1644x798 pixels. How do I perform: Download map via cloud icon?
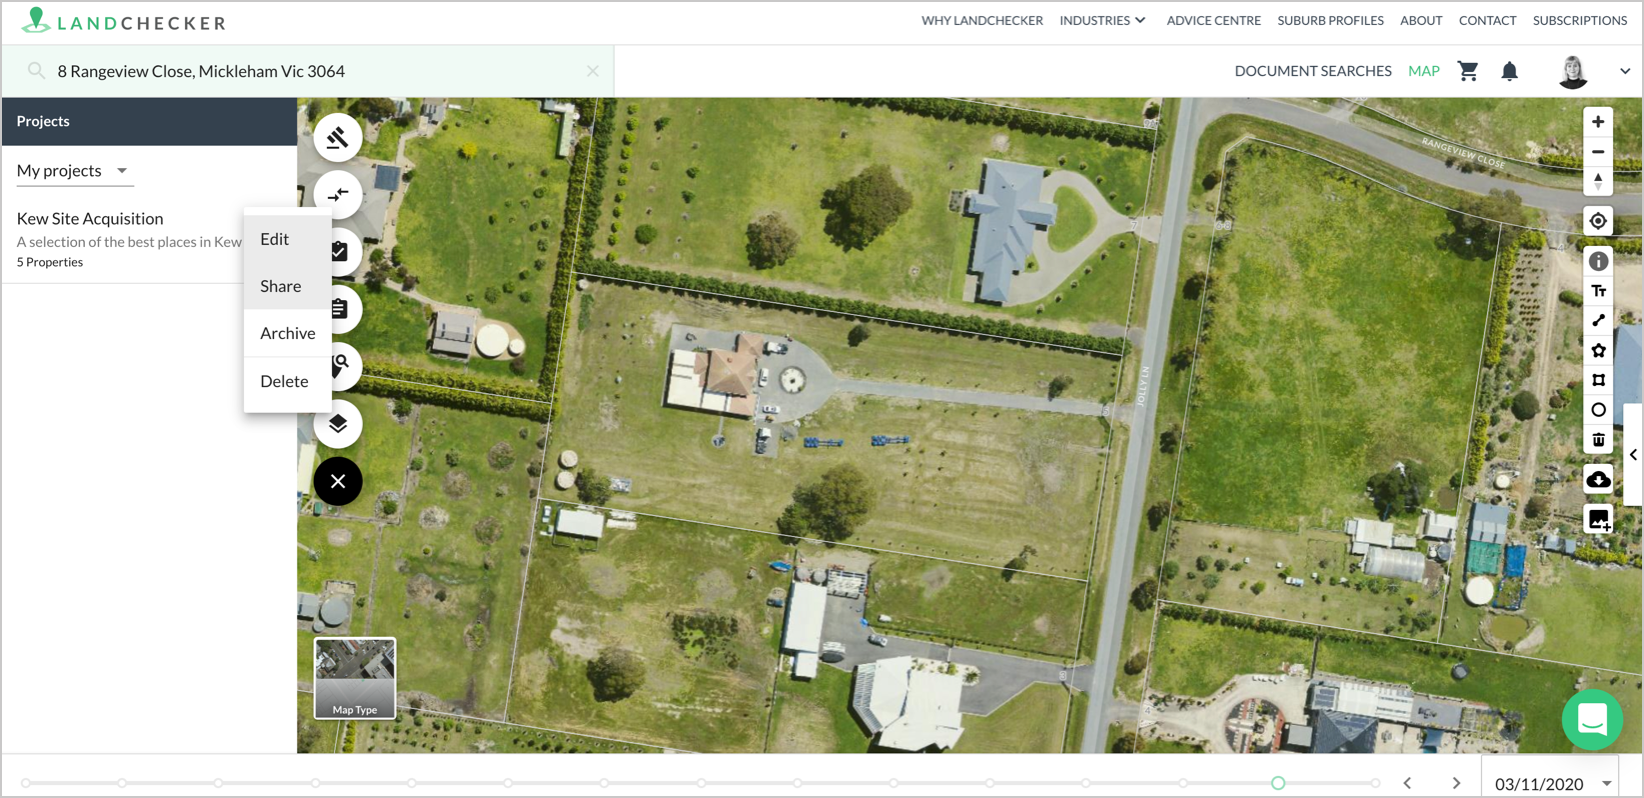(1599, 479)
